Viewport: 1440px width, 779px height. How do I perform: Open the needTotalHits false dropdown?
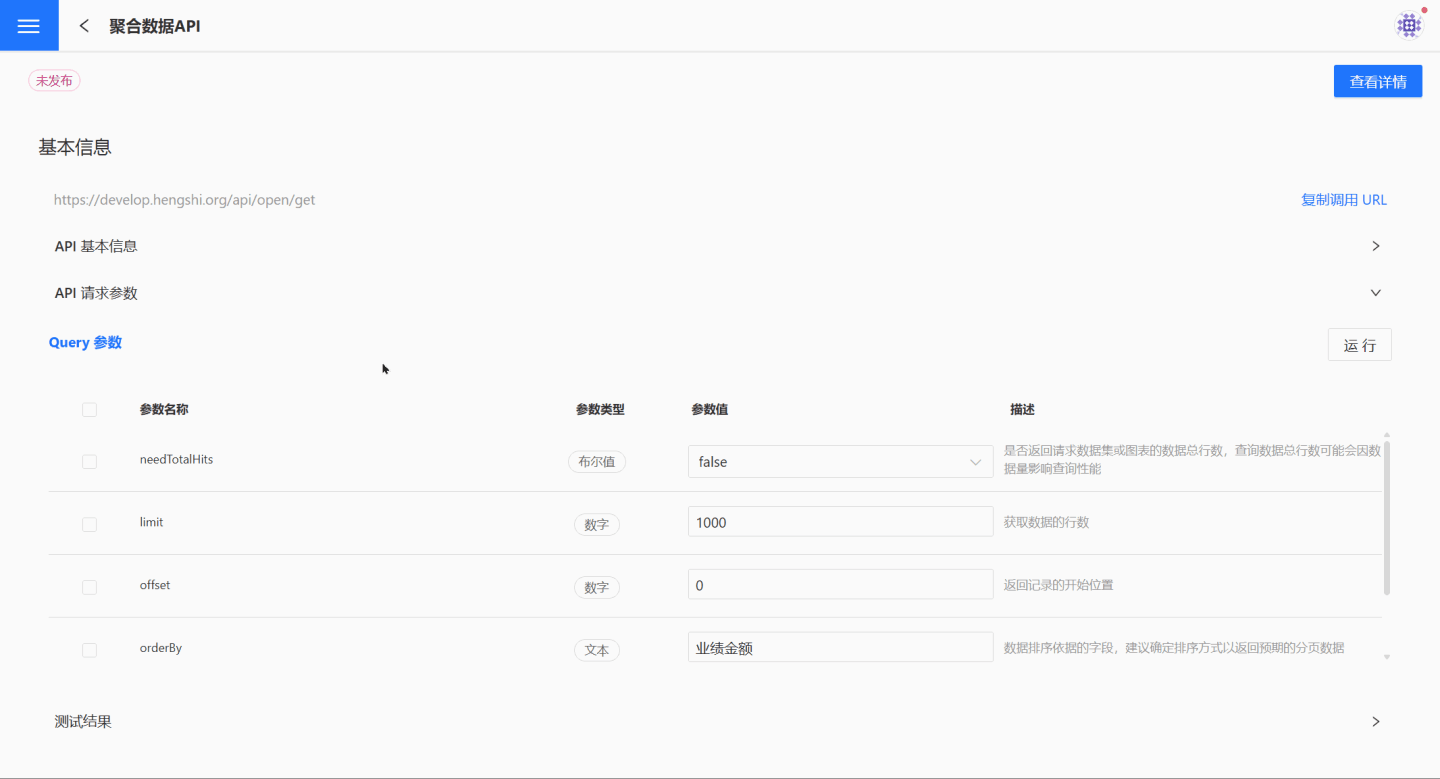(840, 462)
